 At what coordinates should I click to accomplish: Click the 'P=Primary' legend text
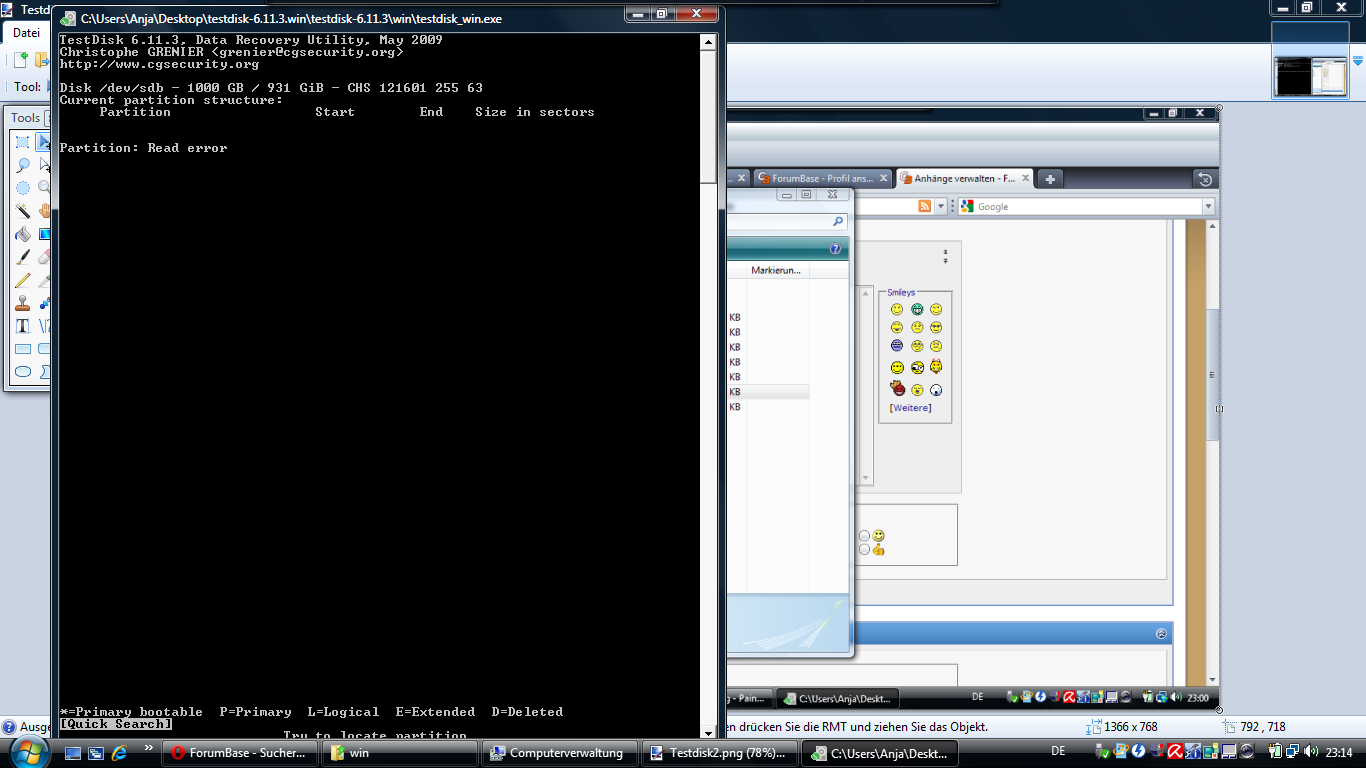256,712
